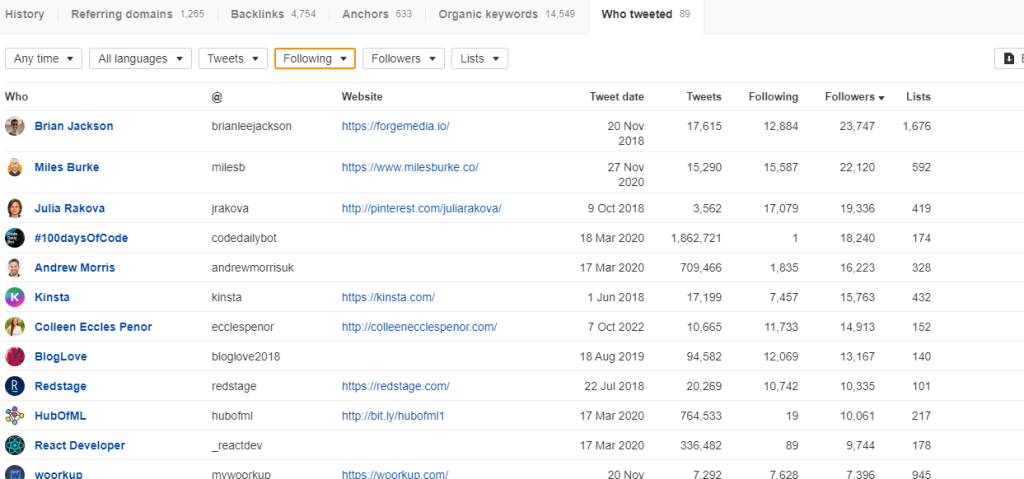Visit the forgemedia.io website link
The width and height of the screenshot is (1024, 479).
coord(396,126)
